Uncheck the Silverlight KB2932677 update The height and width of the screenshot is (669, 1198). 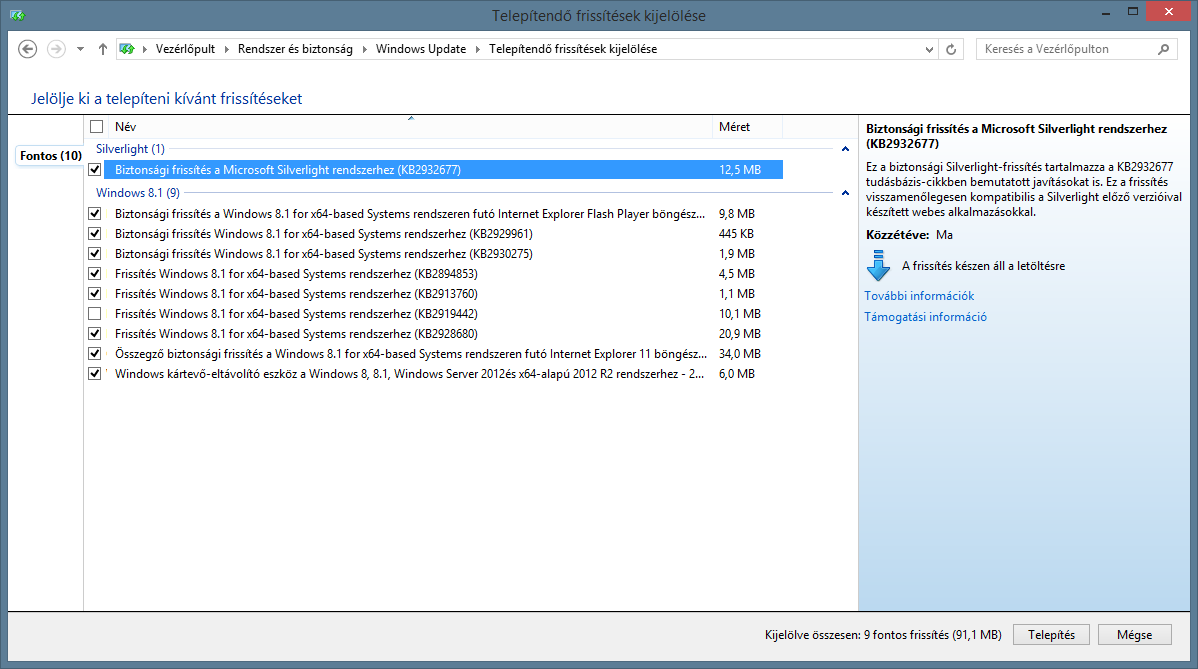click(95, 170)
